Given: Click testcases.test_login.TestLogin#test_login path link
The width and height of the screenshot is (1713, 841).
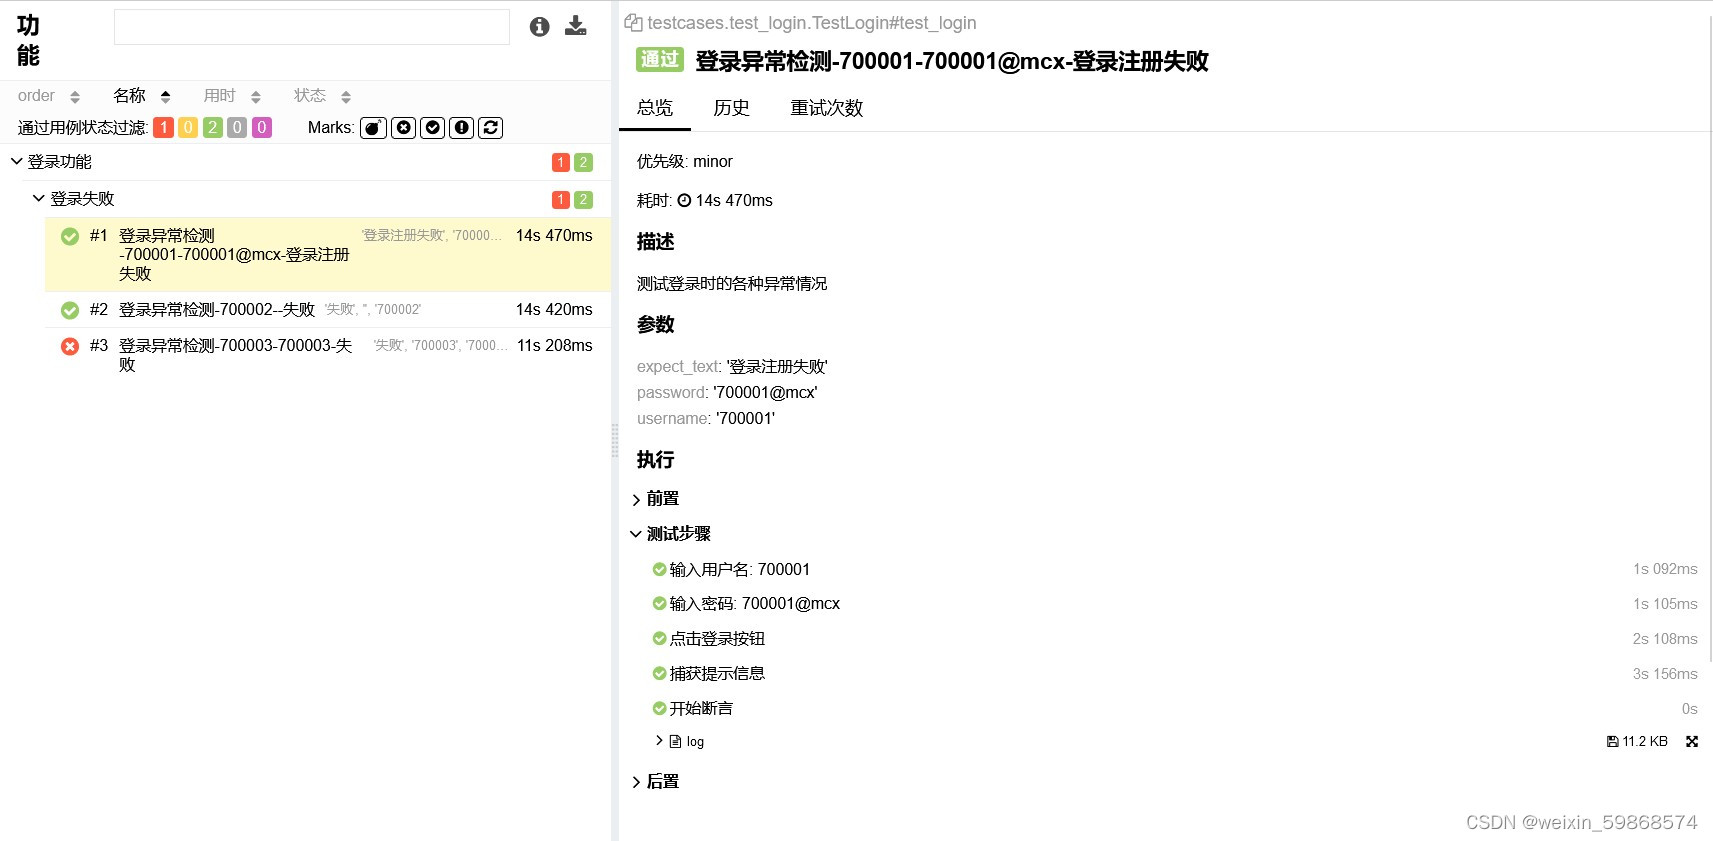Looking at the screenshot, I should coord(812,23).
